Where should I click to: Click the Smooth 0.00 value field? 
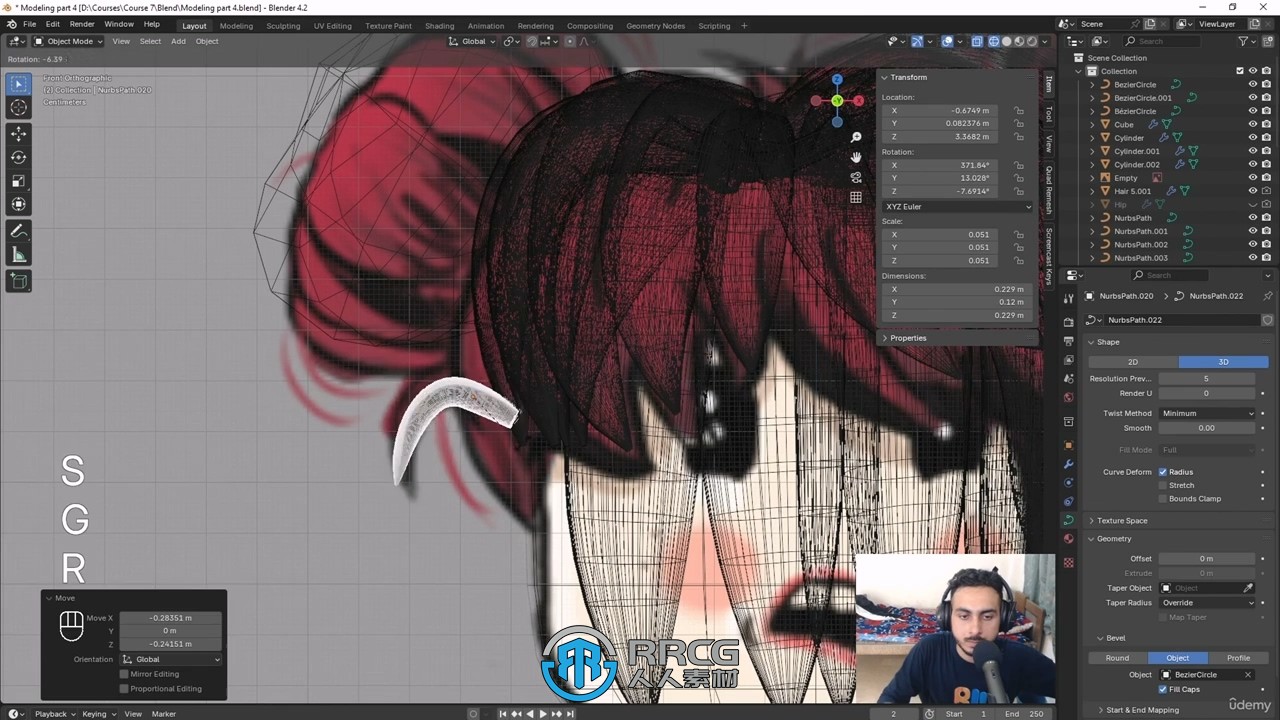pyautogui.click(x=1206, y=428)
